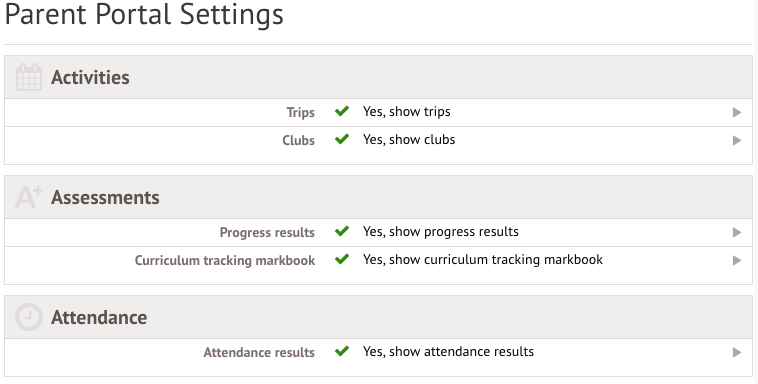Image resolution: width=758 pixels, height=384 pixels.
Task: Click the Curriculum tracking markbook label
Action: click(x=225, y=260)
